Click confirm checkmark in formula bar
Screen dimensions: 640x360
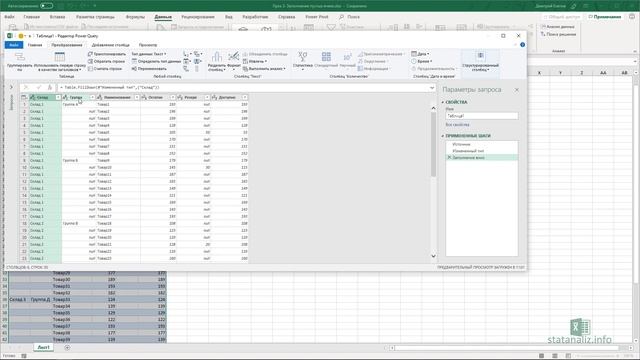[x=38, y=87]
